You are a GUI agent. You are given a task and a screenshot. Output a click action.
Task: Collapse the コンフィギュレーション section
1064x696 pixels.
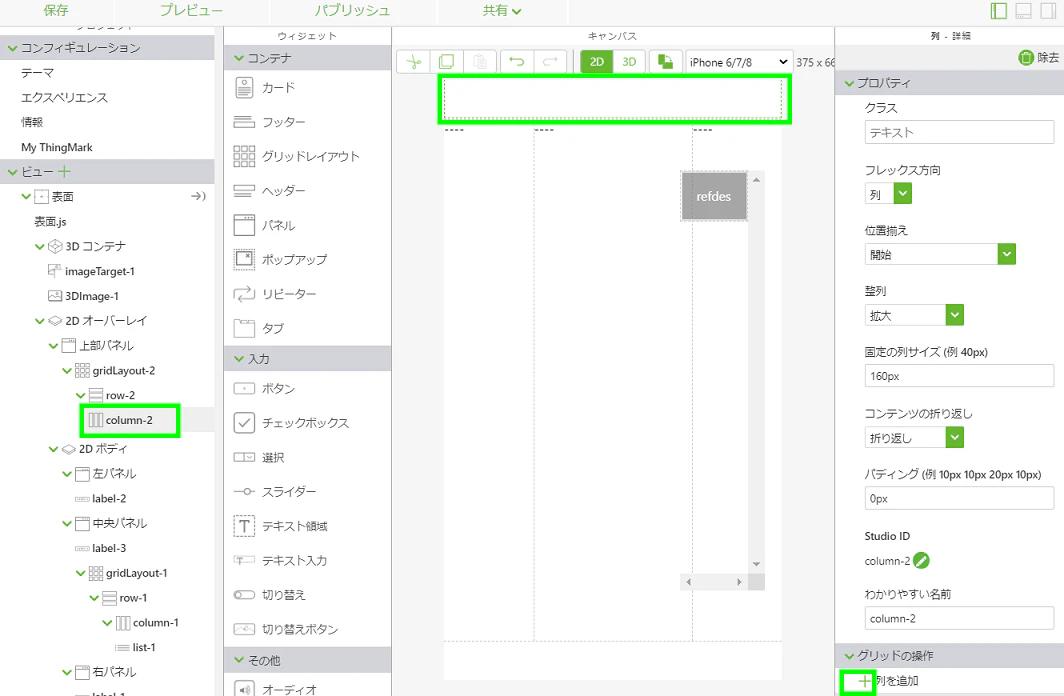12,48
